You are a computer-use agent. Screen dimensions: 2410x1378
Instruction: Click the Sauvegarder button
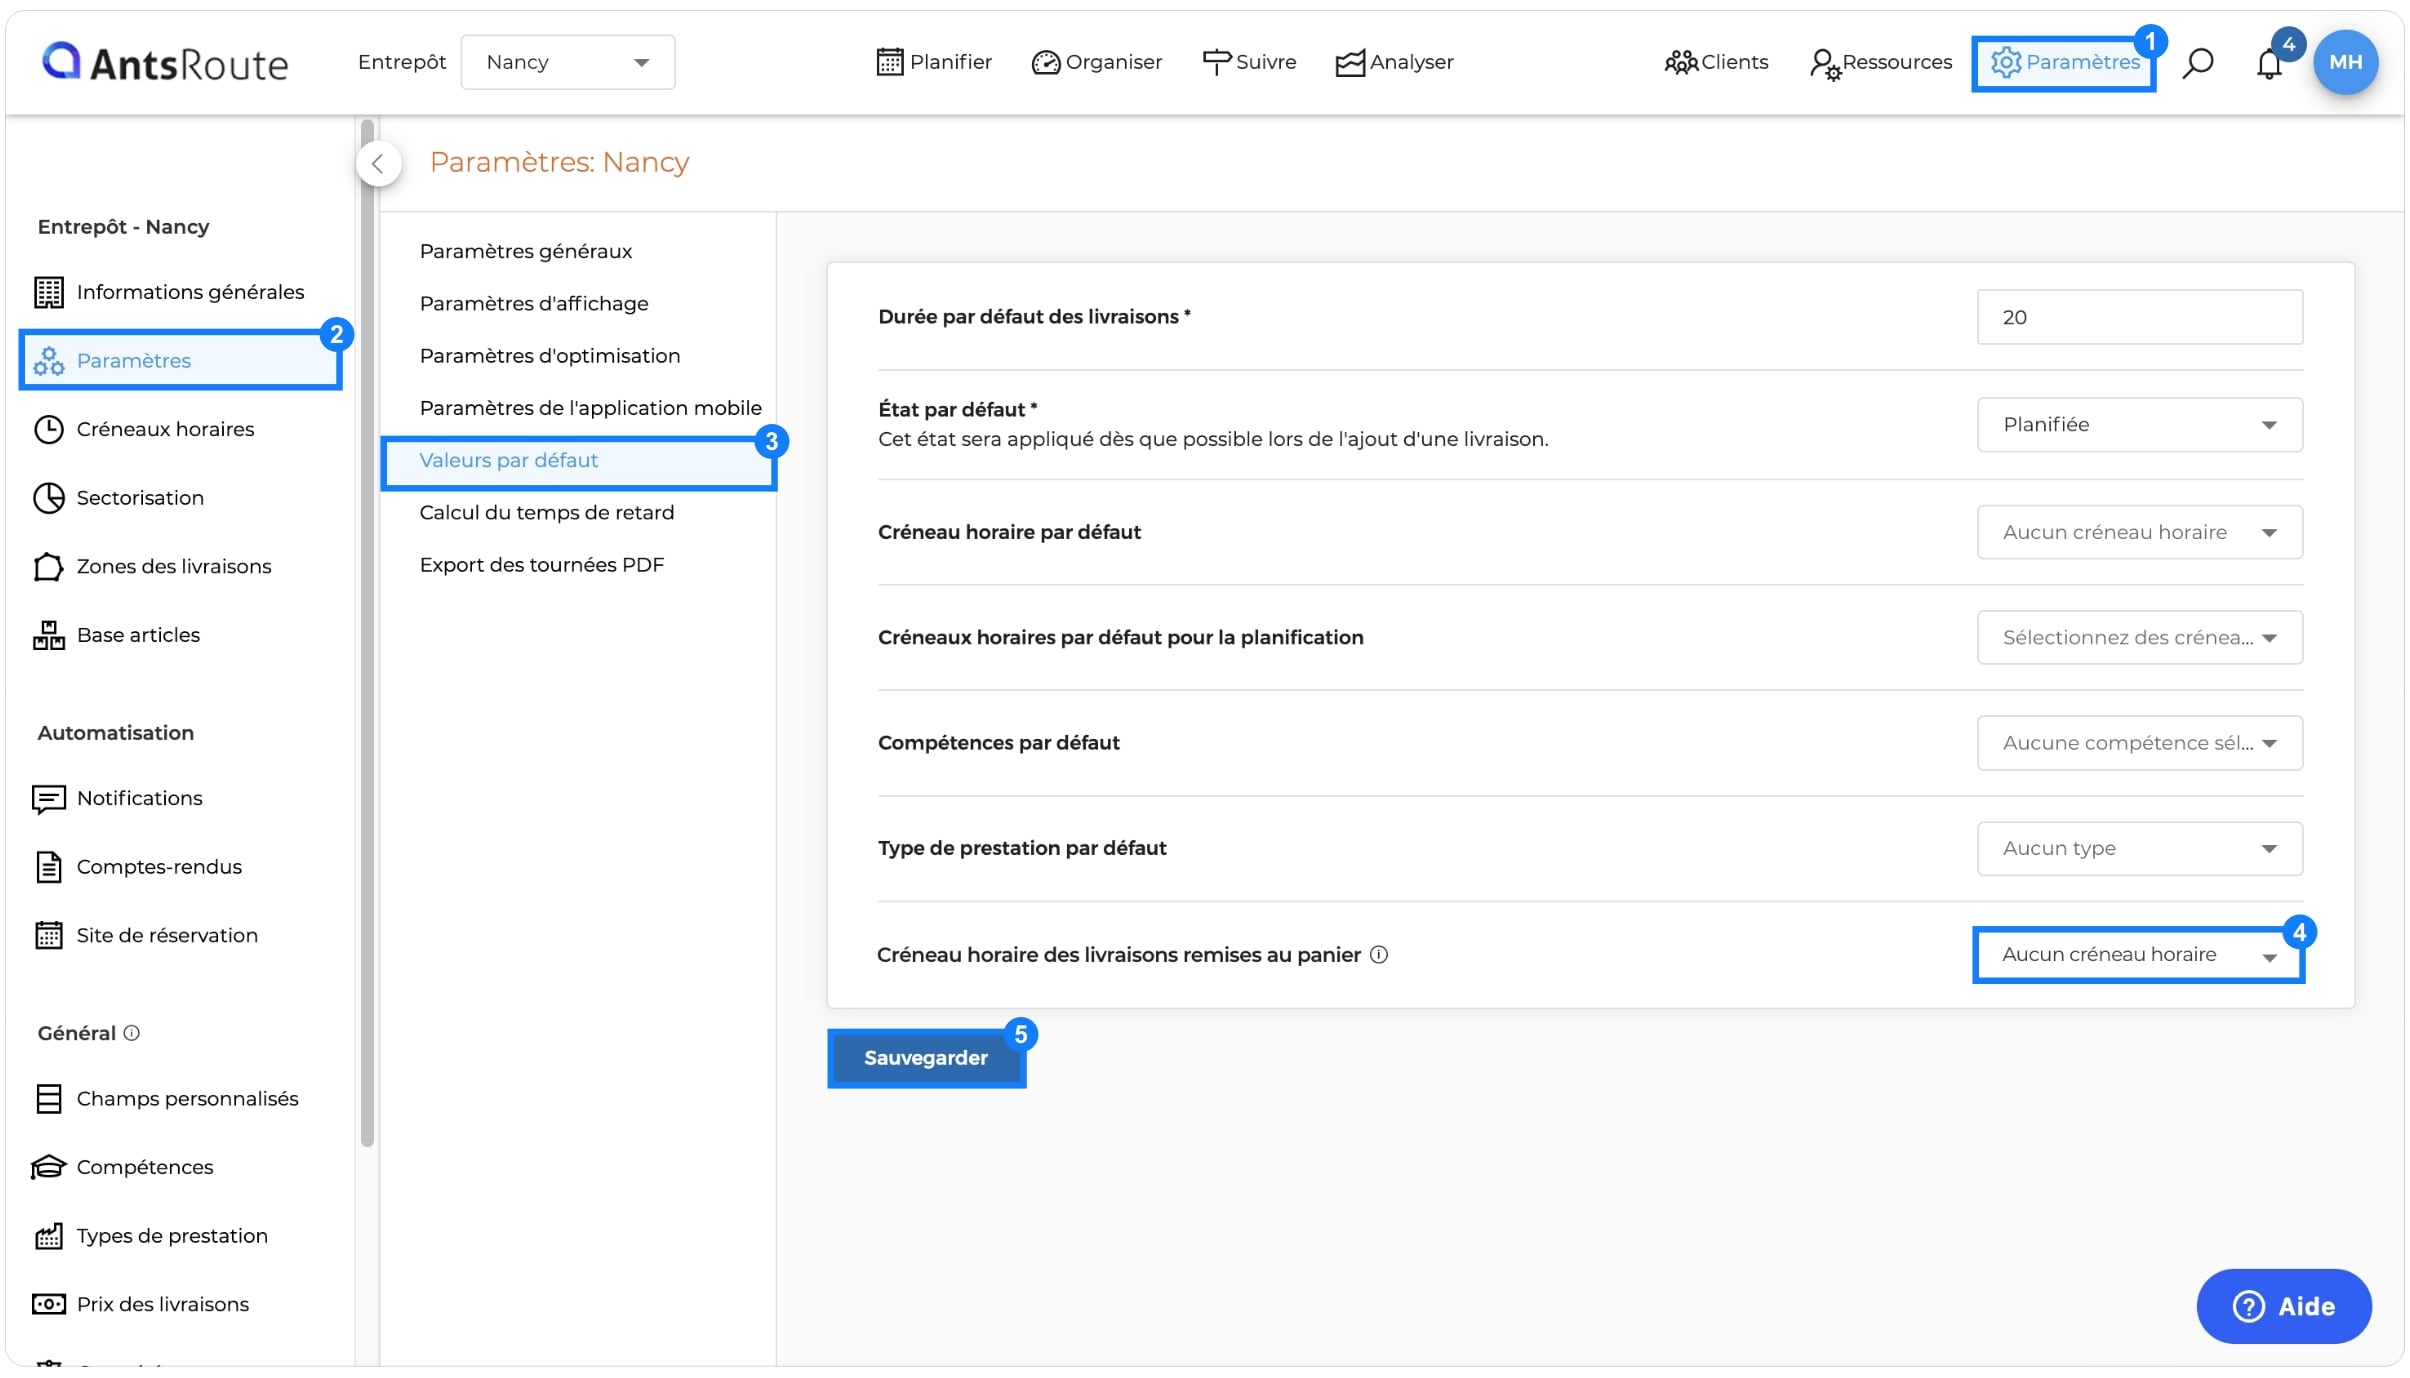tap(926, 1058)
